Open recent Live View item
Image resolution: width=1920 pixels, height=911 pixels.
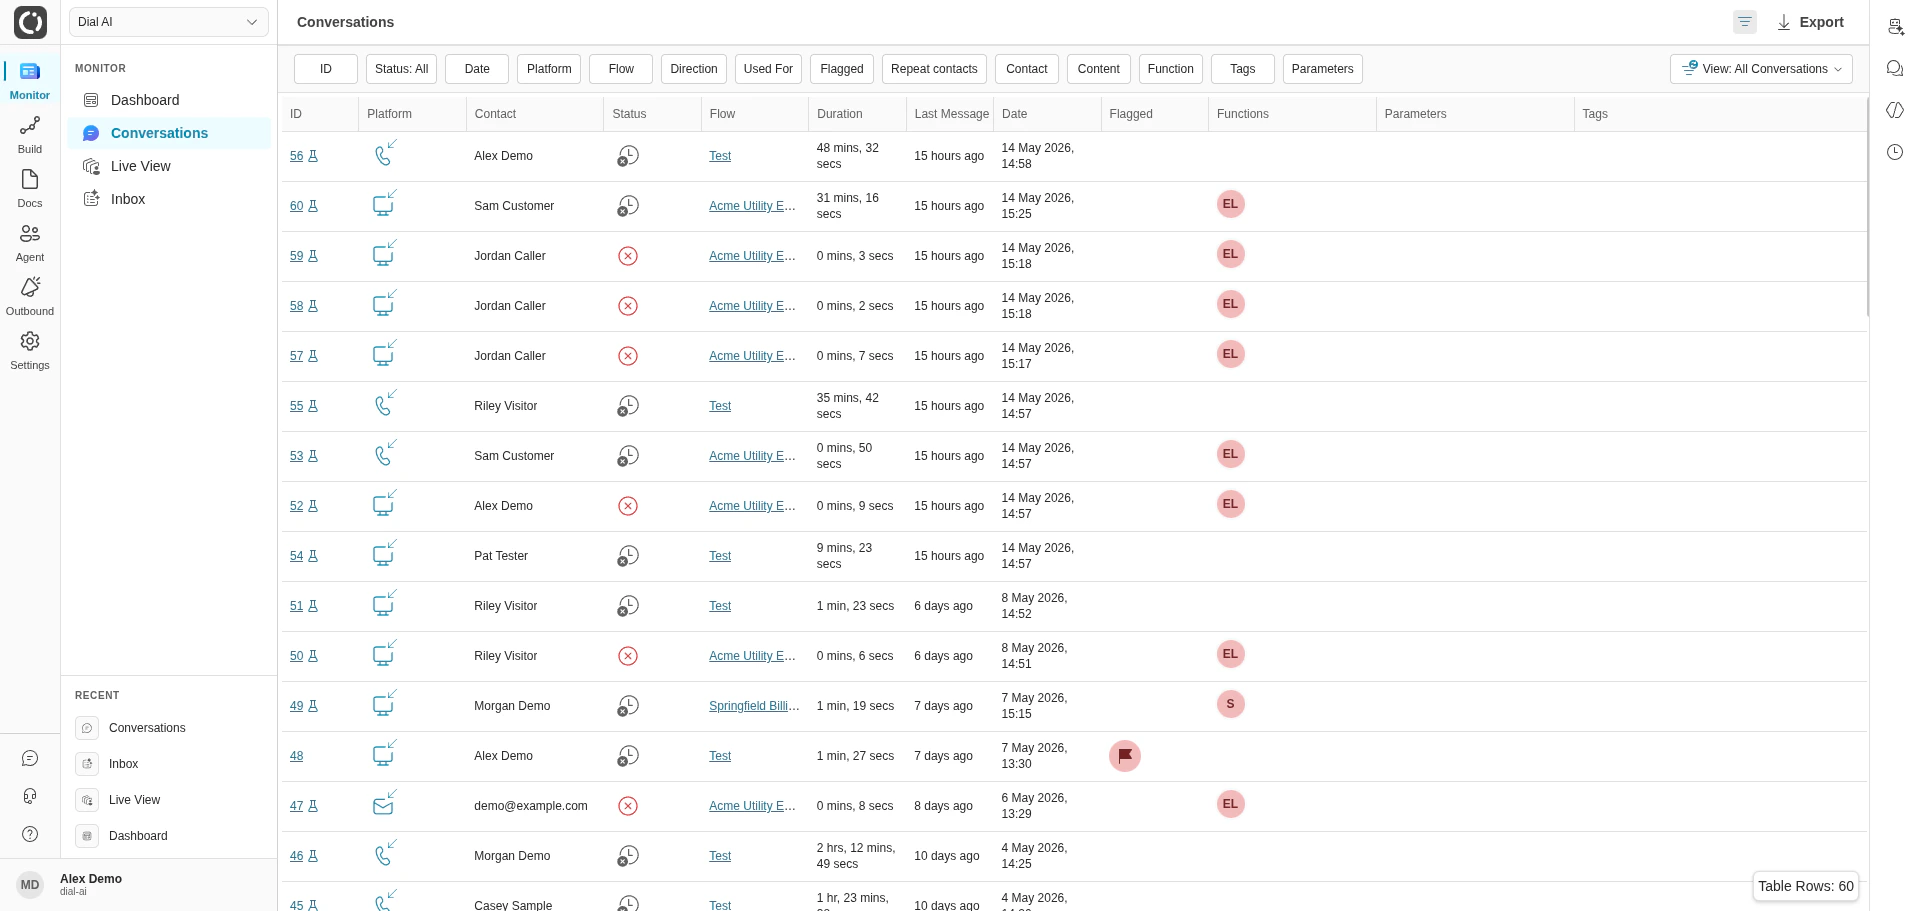pos(169,800)
